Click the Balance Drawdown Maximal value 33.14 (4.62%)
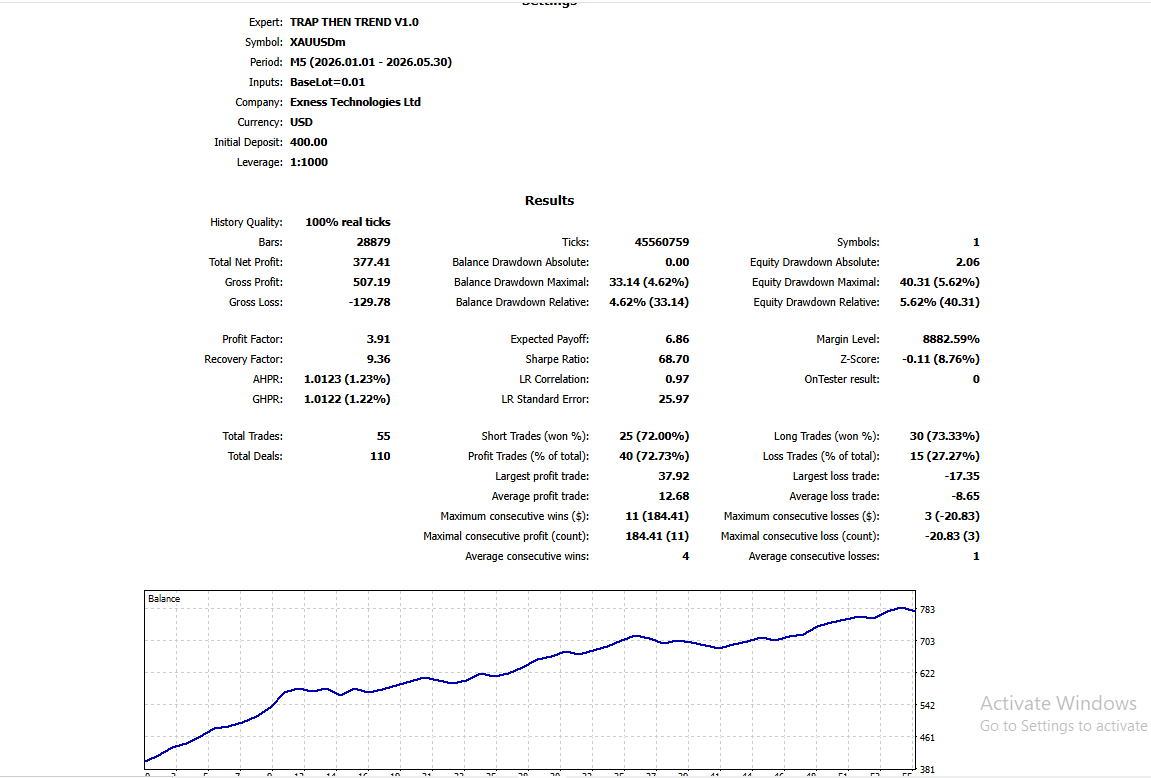This screenshot has width=1151, height=778. point(649,282)
